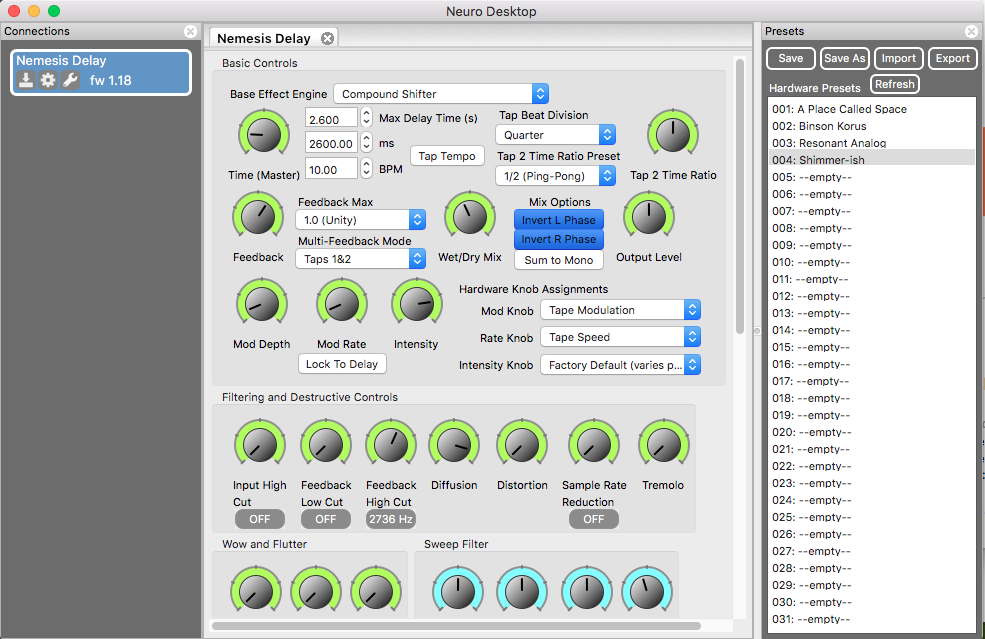Click the Output Level knob
Screen dimensions: 985x639
(x=649, y=217)
